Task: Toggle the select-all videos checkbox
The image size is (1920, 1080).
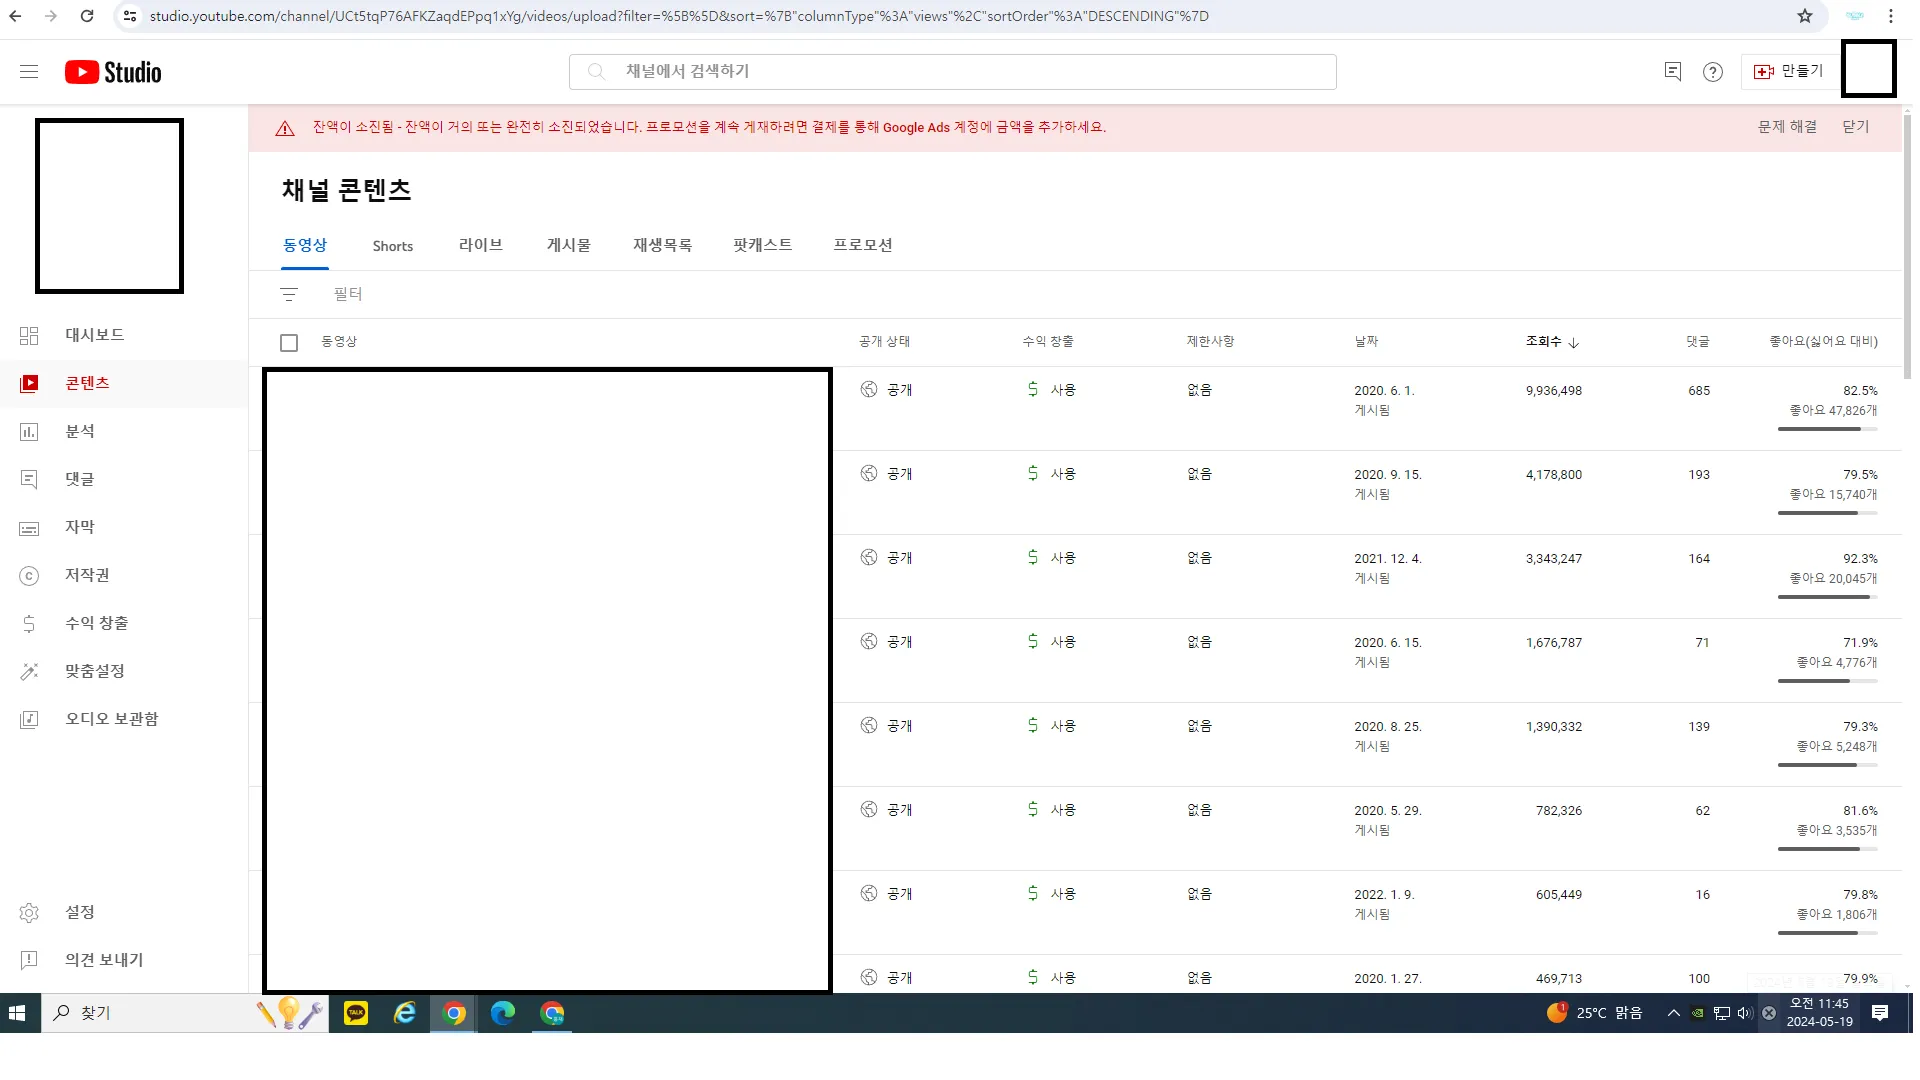Action: pos(289,342)
